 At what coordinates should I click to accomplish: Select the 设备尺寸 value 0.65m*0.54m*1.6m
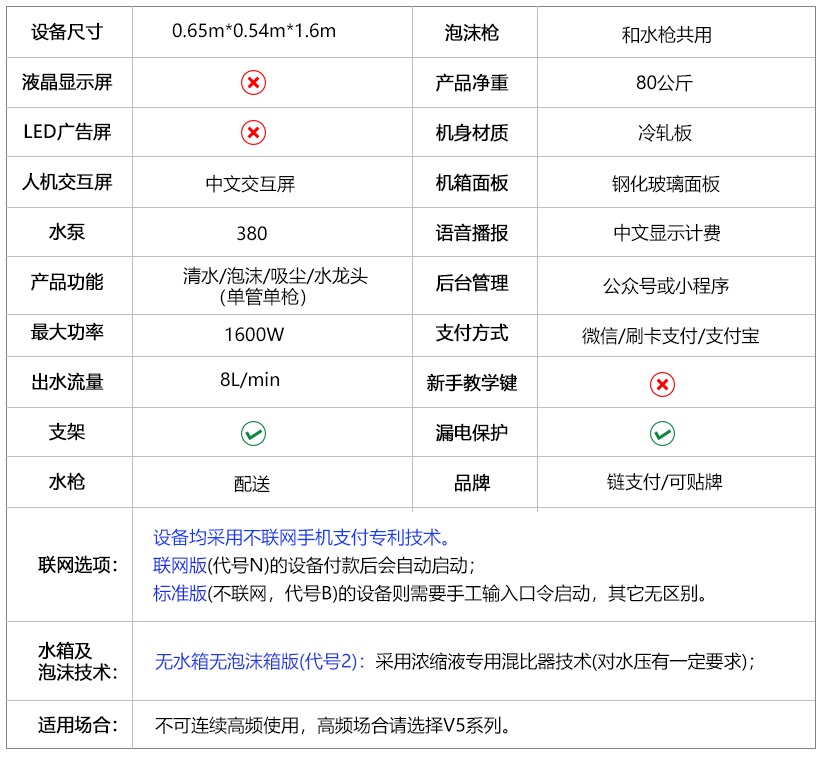[254, 31]
